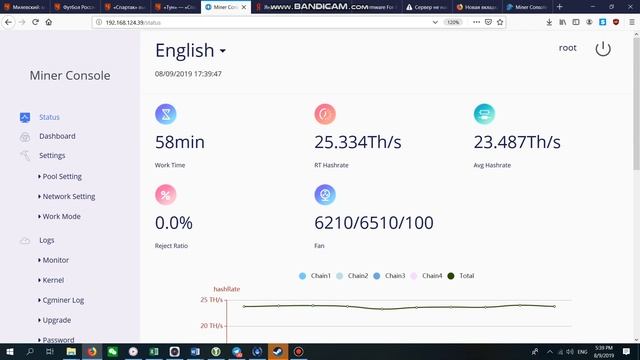Image resolution: width=640 pixels, height=360 pixels.
Task: Click the Fan round icon
Action: coord(325,195)
